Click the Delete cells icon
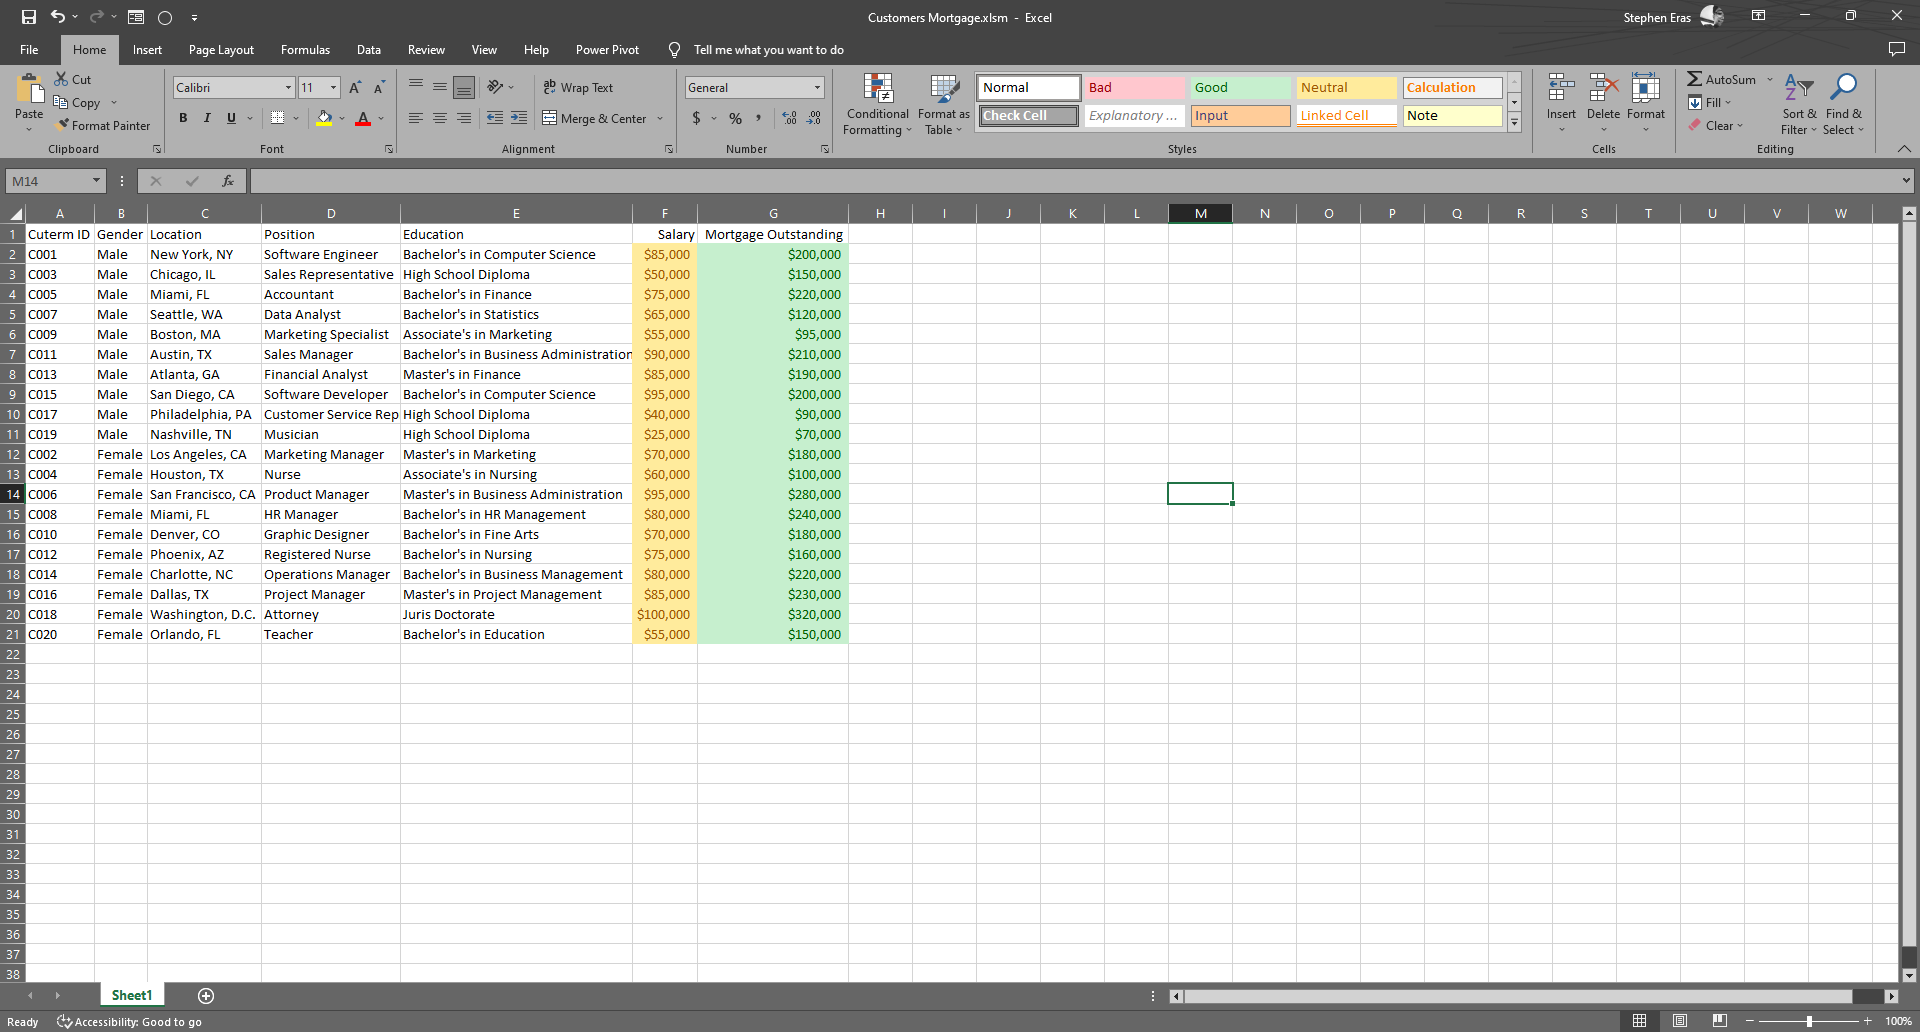Viewport: 1920px width, 1032px height. pos(1603,88)
